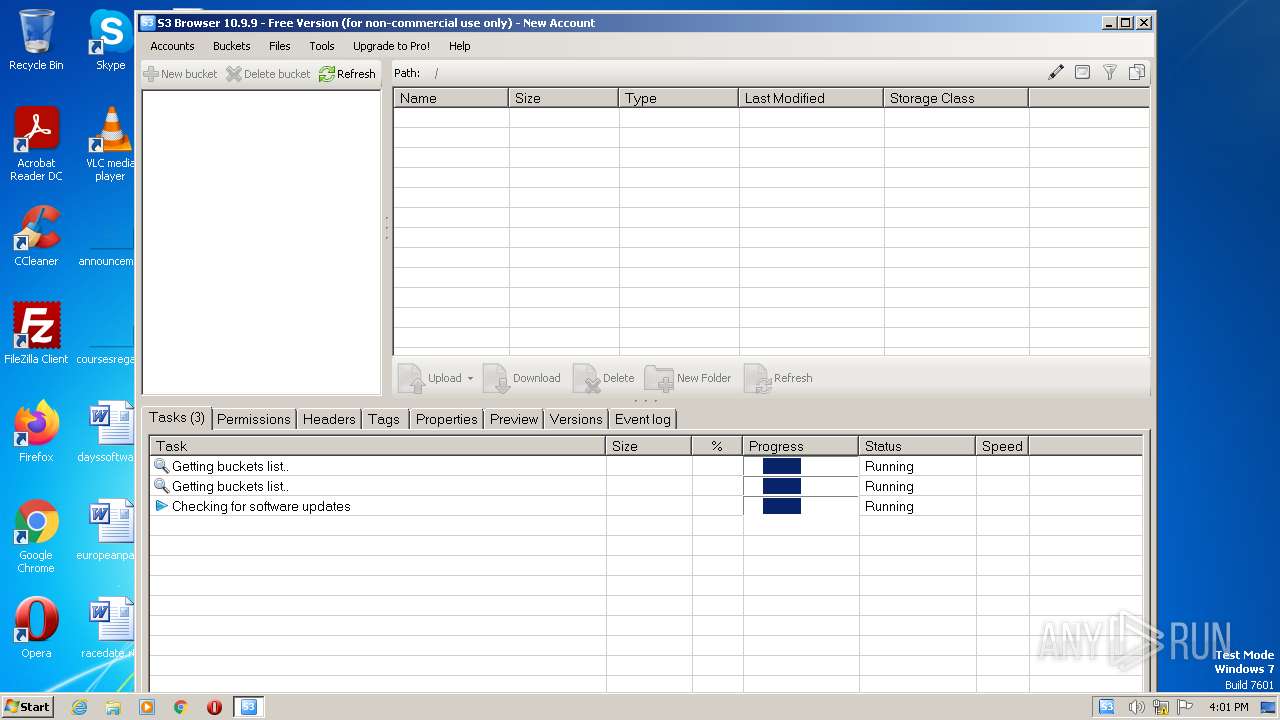Image resolution: width=1280 pixels, height=720 pixels.
Task: Click the Progress column header
Action: point(800,446)
